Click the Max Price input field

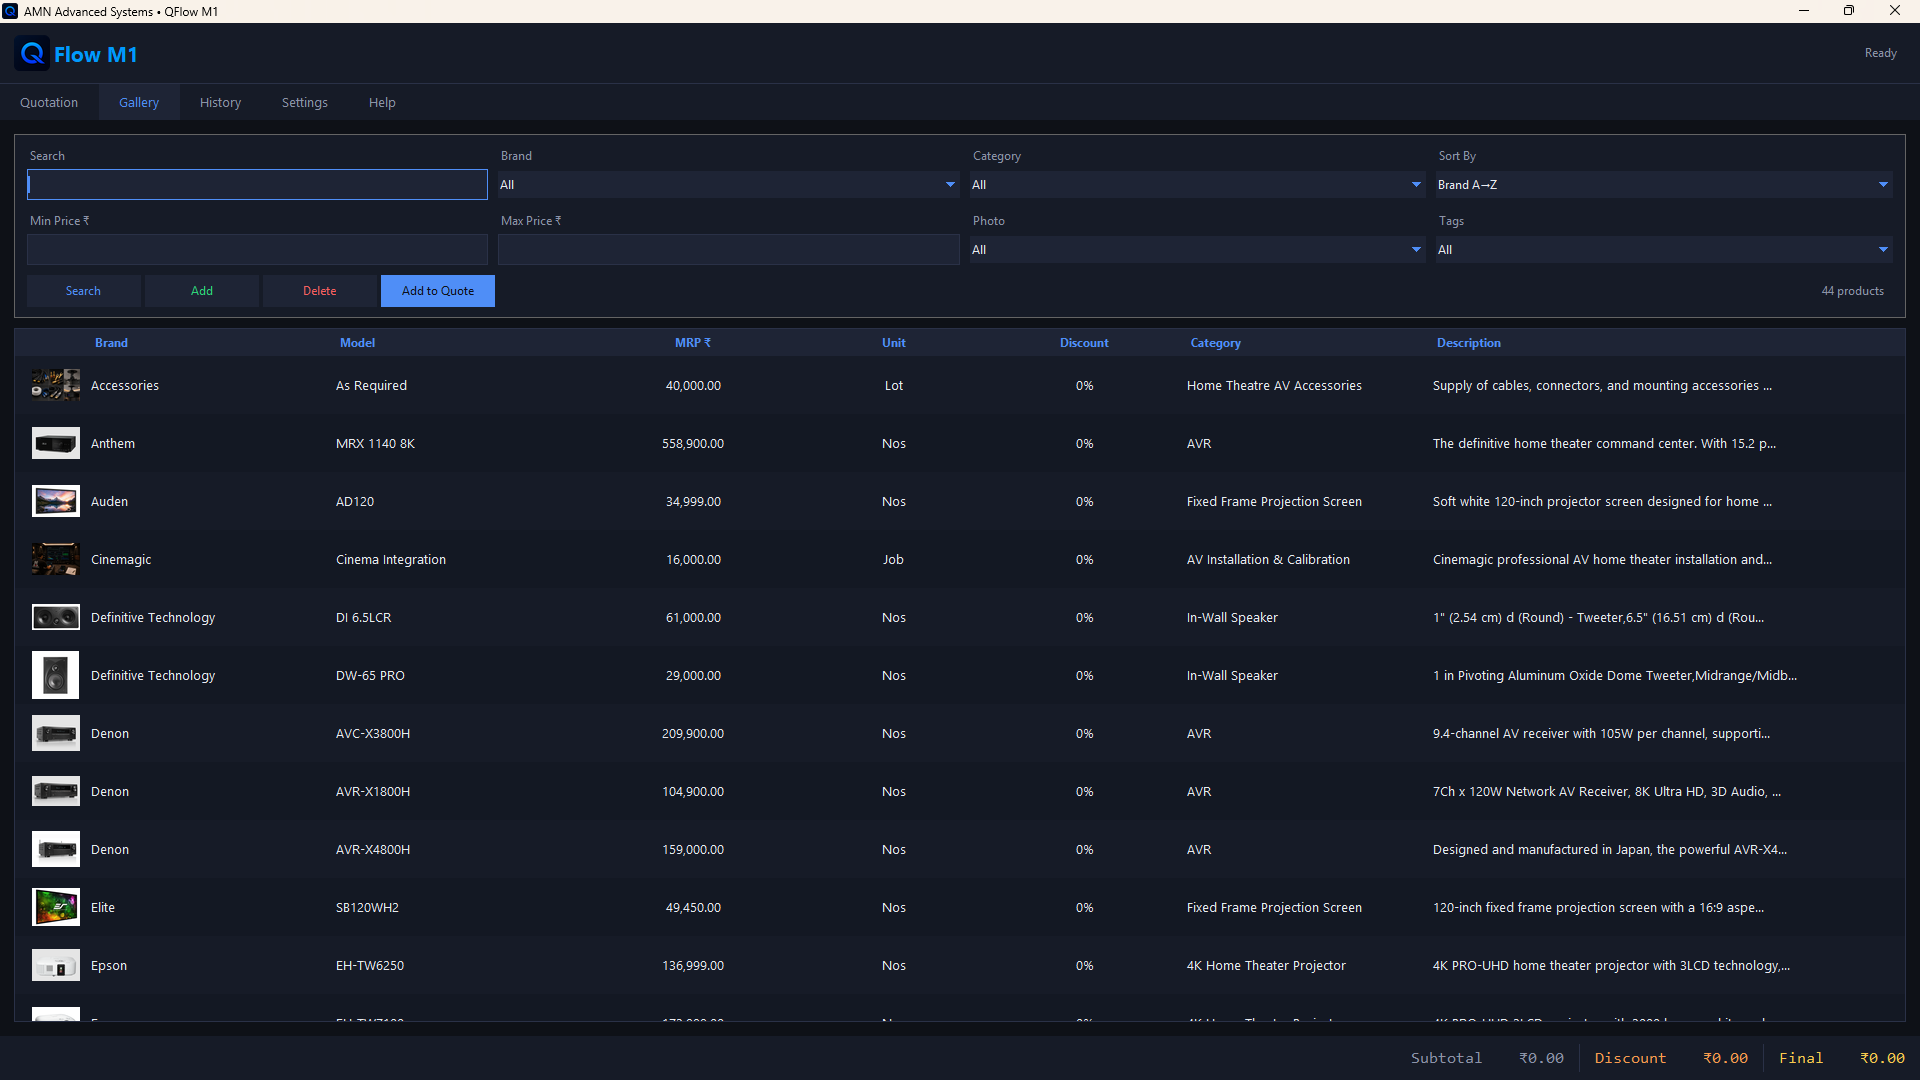729,249
